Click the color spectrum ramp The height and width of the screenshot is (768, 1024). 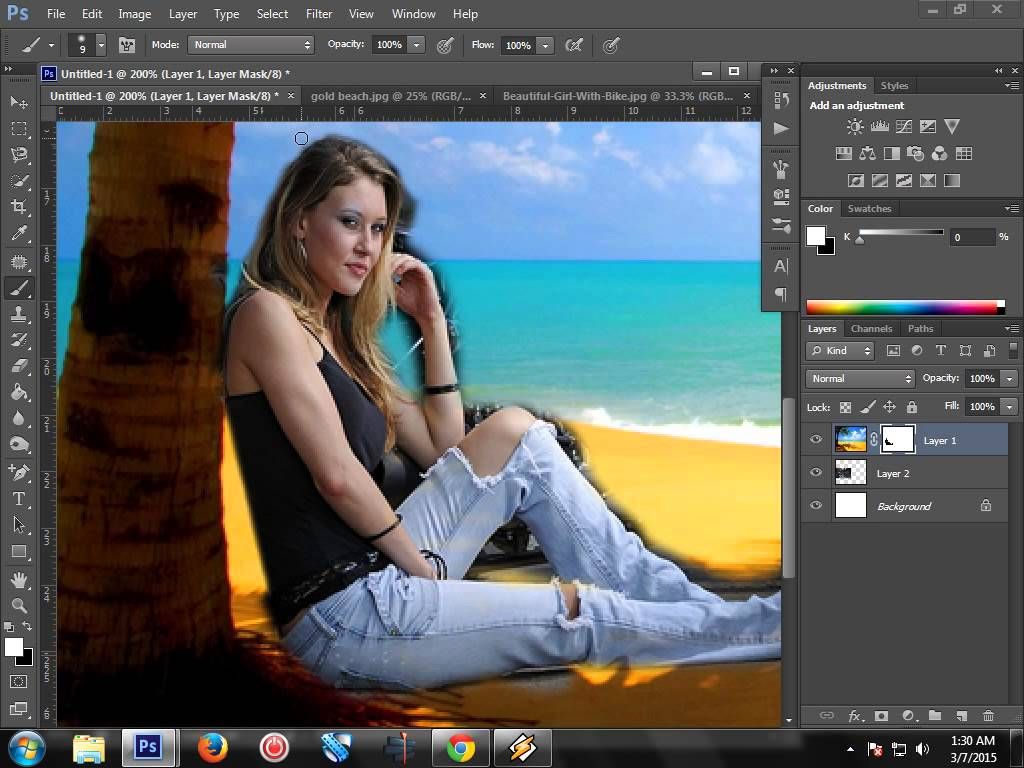[903, 307]
